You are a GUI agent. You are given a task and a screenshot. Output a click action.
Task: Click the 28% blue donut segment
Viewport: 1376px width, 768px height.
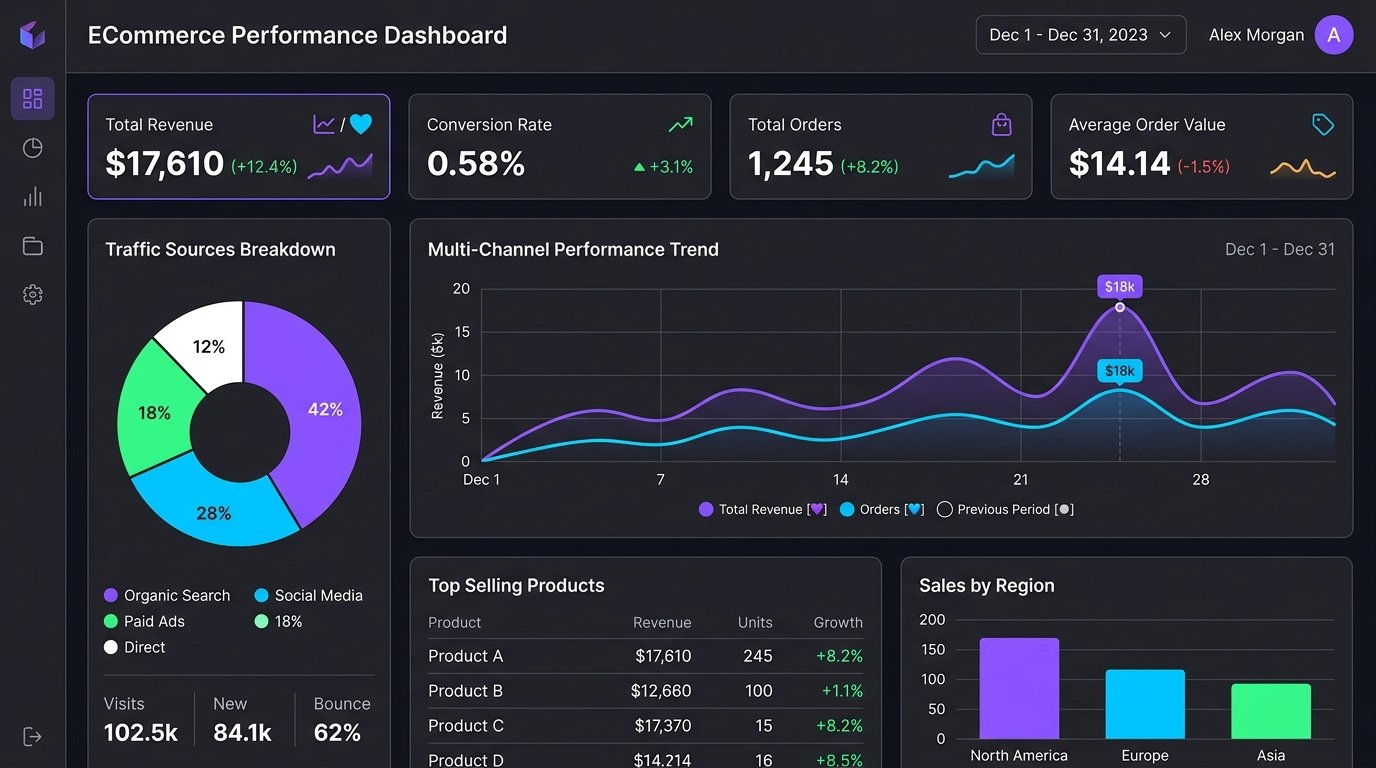[x=214, y=512]
